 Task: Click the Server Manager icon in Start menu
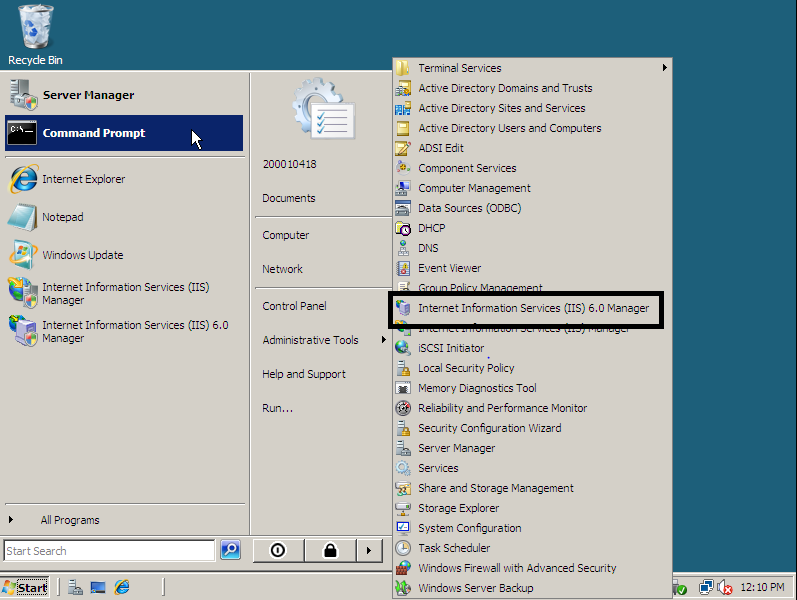click(x=23, y=95)
